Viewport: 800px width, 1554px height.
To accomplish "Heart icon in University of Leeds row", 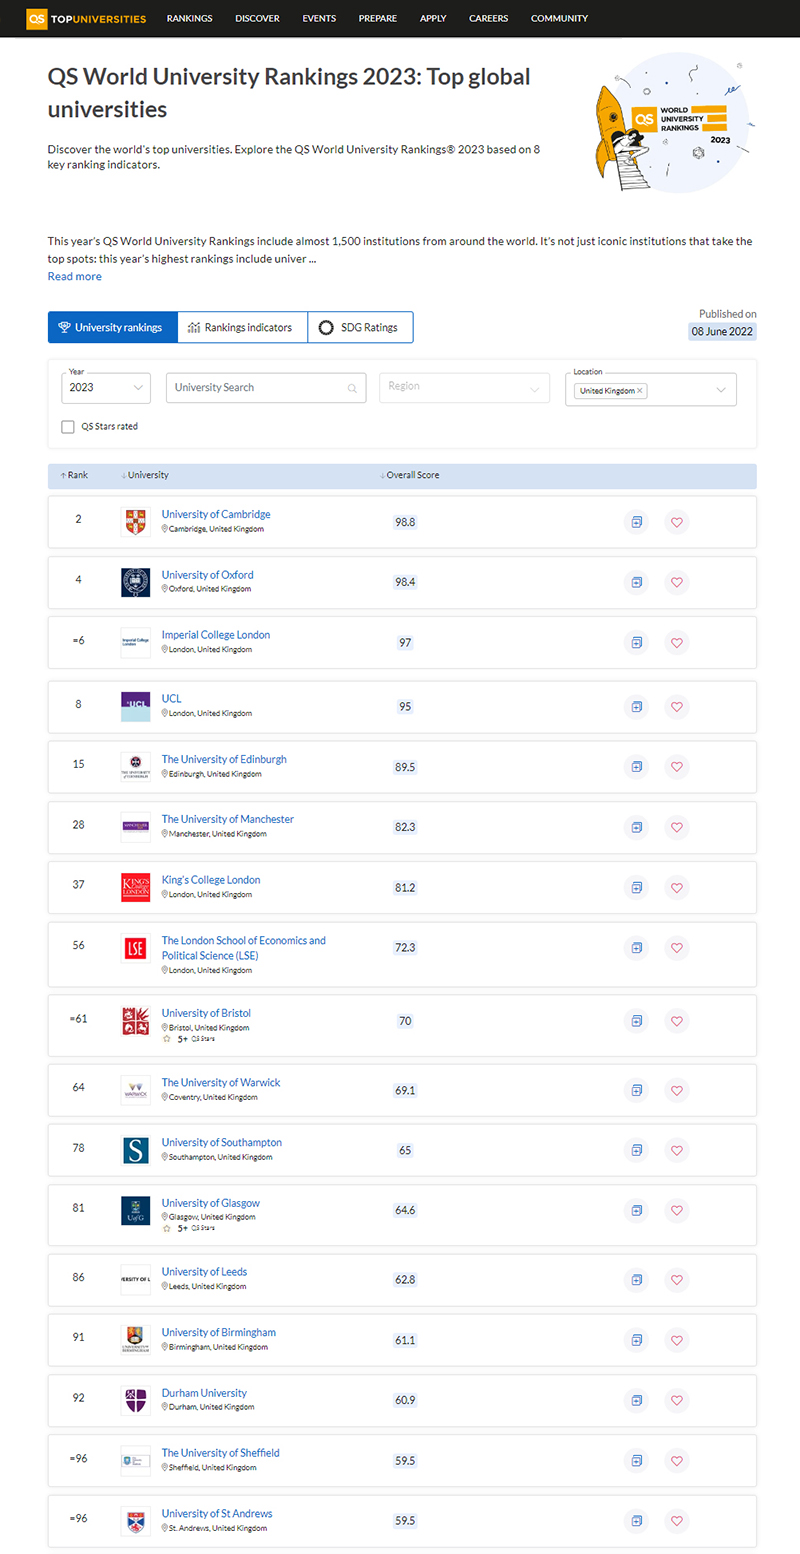I will point(677,1279).
